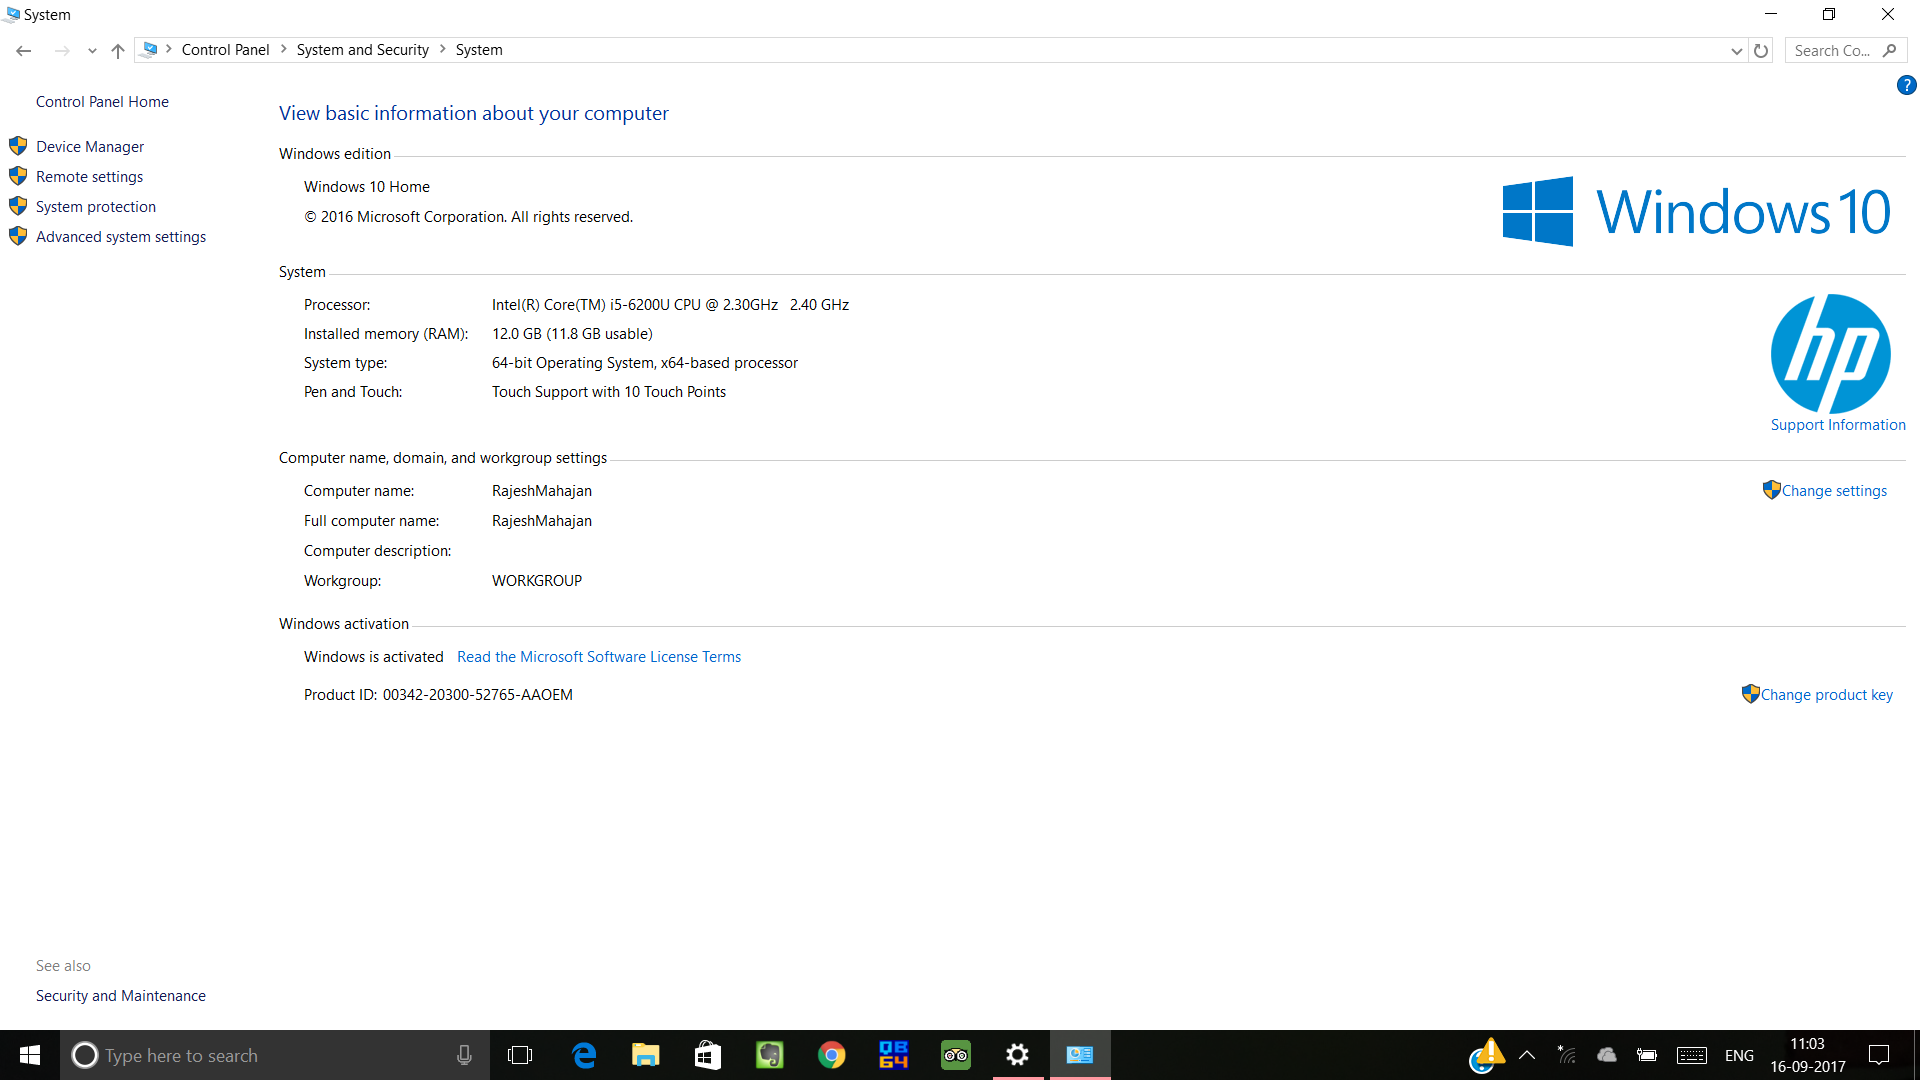Focus the Search Control Panel box

point(1846,50)
